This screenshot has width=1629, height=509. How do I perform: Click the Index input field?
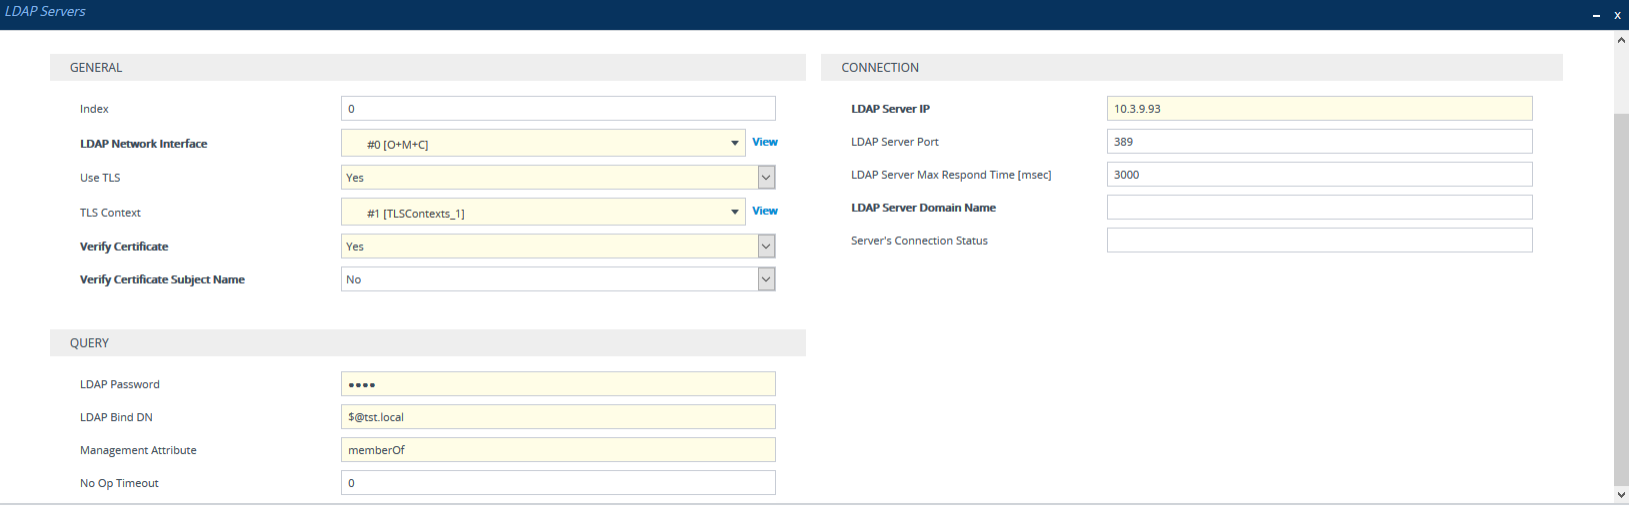point(557,109)
